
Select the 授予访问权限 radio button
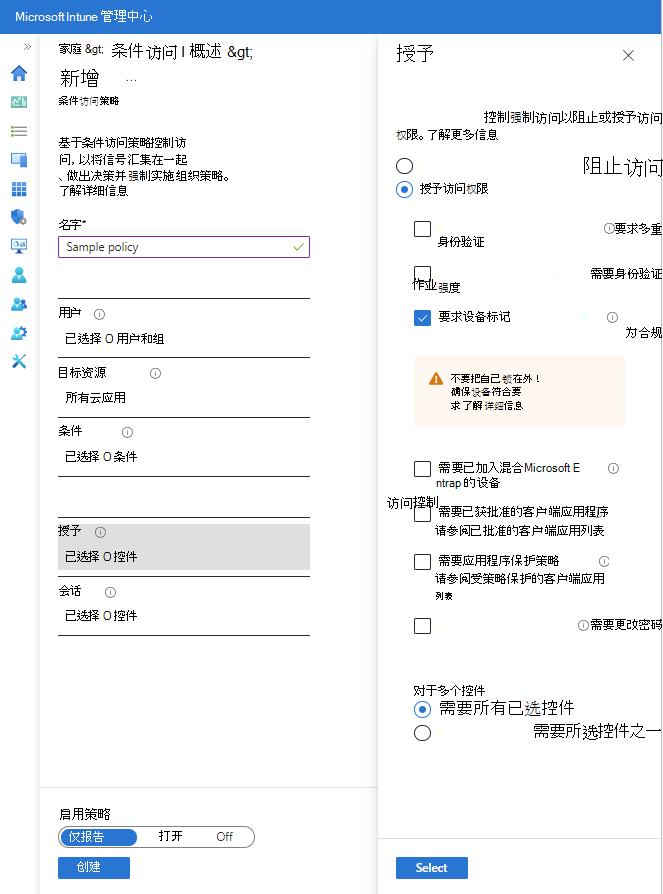(404, 189)
